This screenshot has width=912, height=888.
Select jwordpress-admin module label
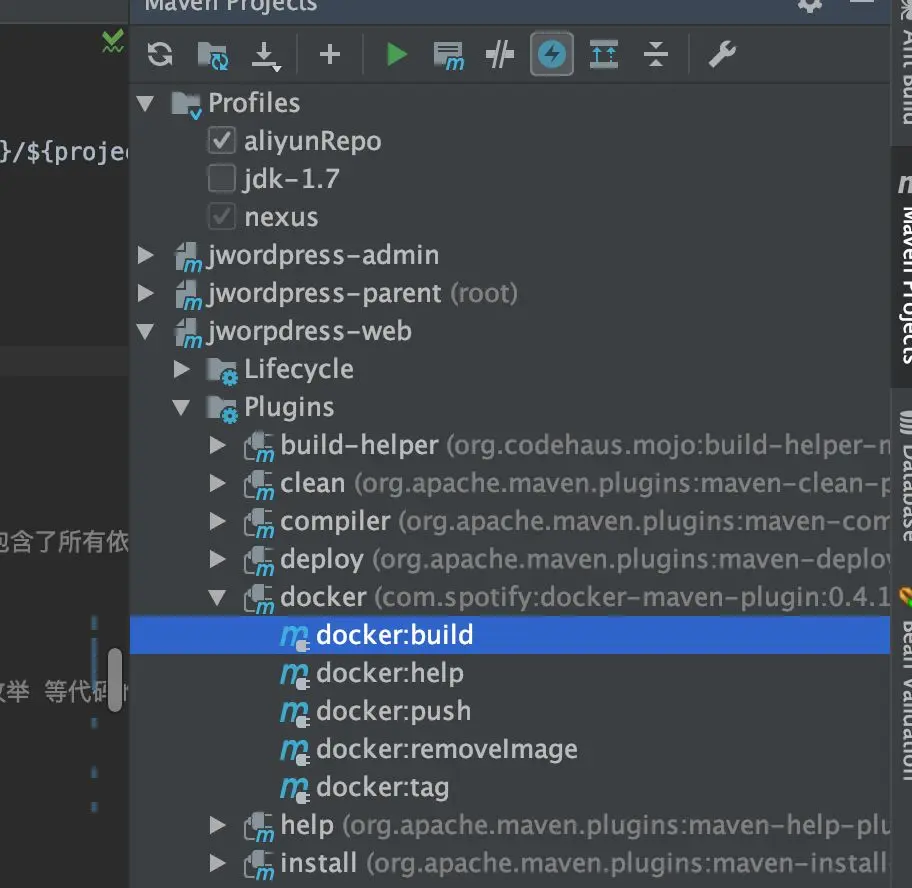[323, 255]
